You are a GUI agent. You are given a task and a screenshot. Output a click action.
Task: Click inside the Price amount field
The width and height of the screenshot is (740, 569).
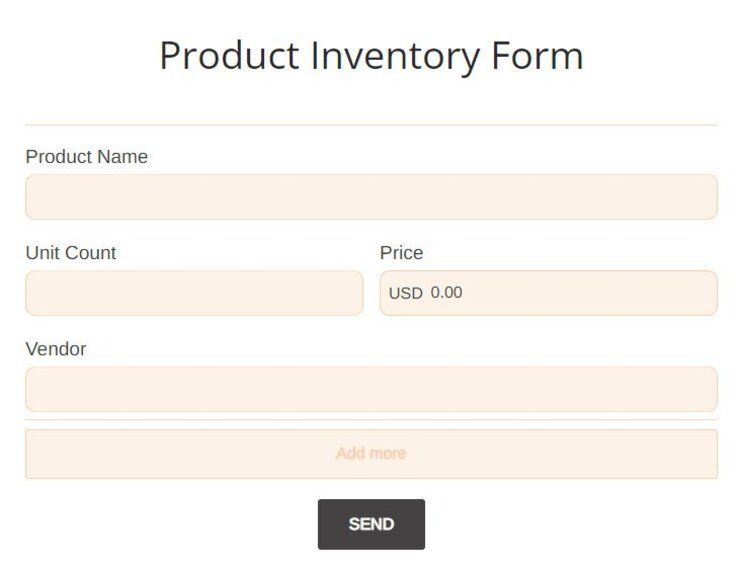[570, 293]
